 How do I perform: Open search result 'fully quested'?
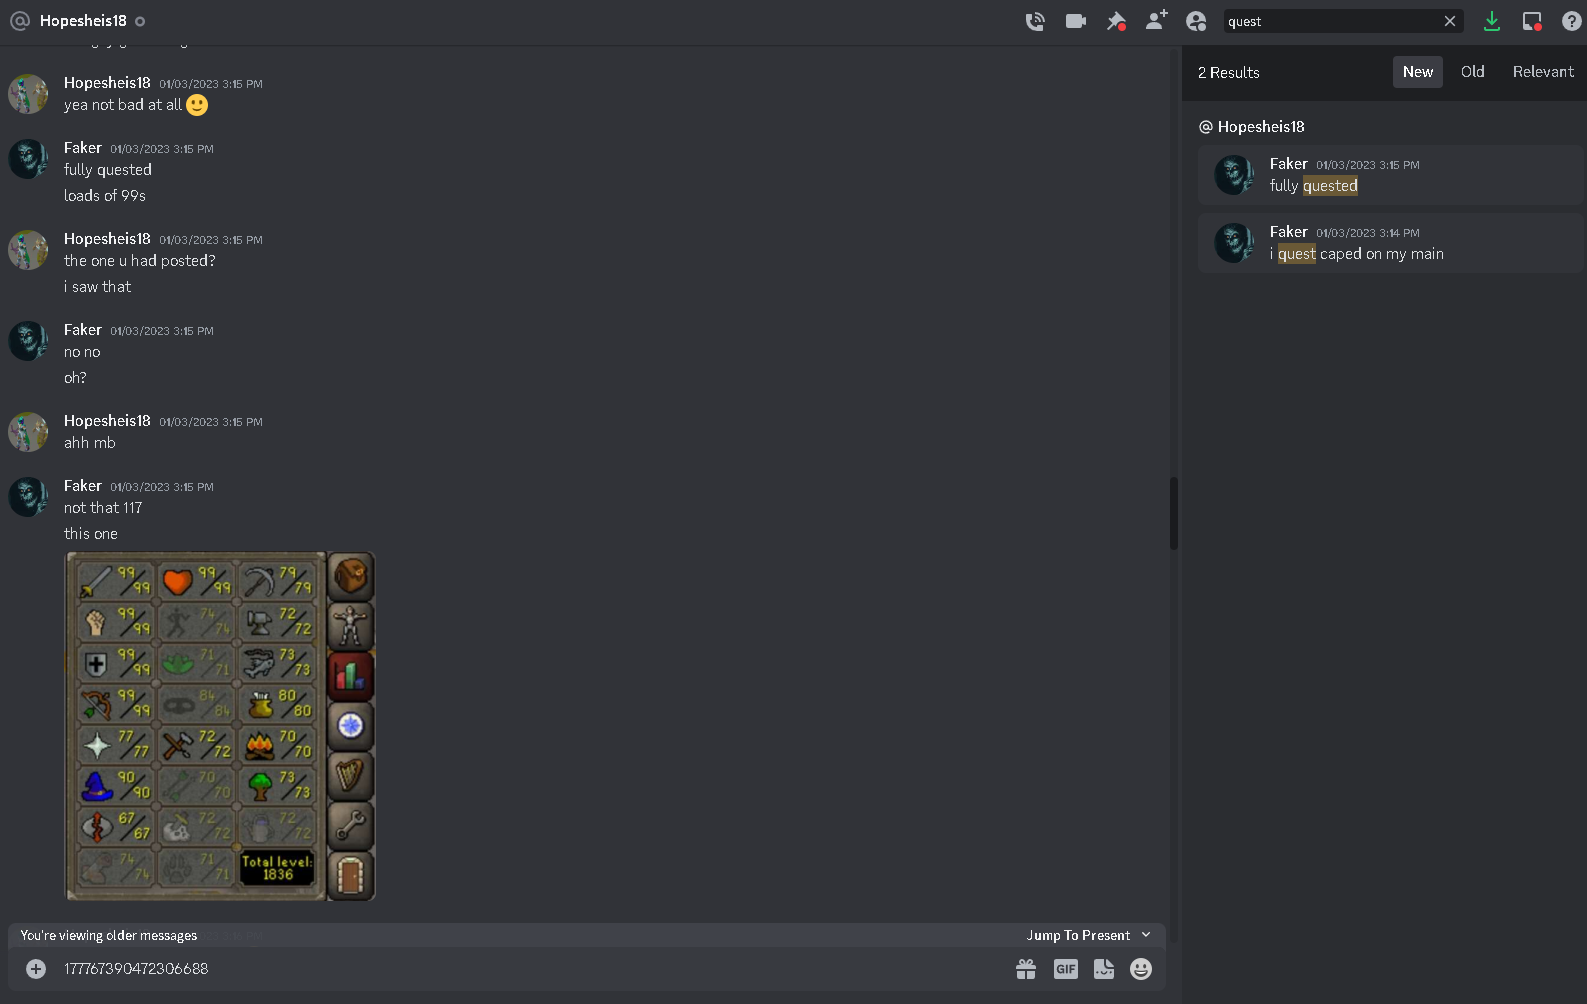1391,175
